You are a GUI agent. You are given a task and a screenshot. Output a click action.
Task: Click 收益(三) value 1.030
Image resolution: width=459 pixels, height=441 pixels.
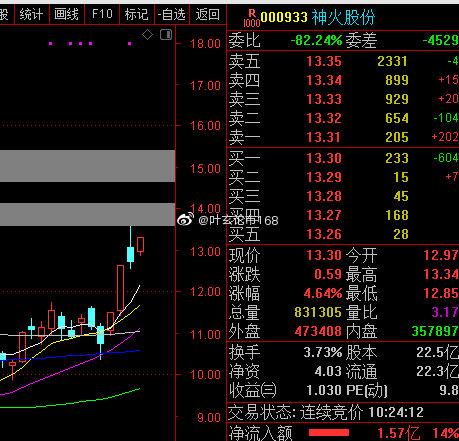pyautogui.click(x=324, y=390)
